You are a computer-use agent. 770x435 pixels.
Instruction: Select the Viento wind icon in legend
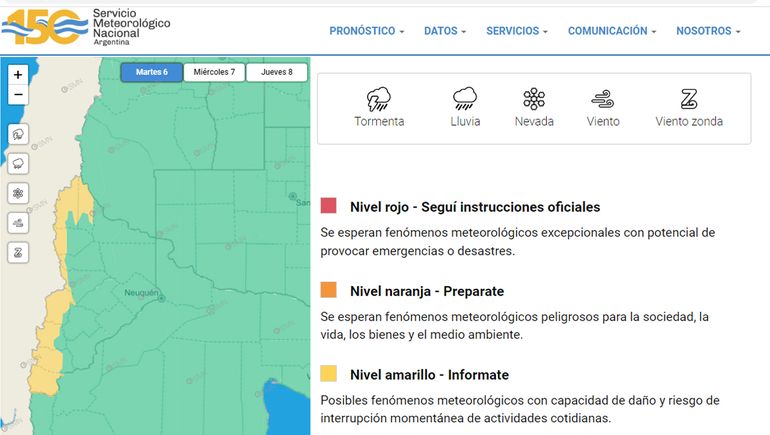(x=602, y=99)
